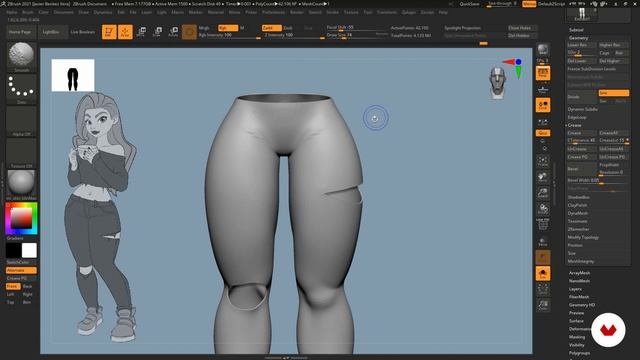Open the material sphere picker
Viewport: 640px width, 360px height.
point(21,184)
